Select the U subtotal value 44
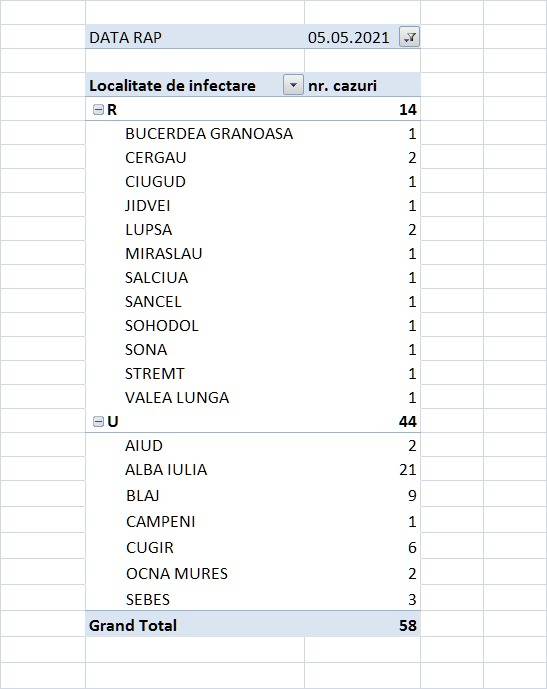This screenshot has height=689, width=547. tap(408, 421)
